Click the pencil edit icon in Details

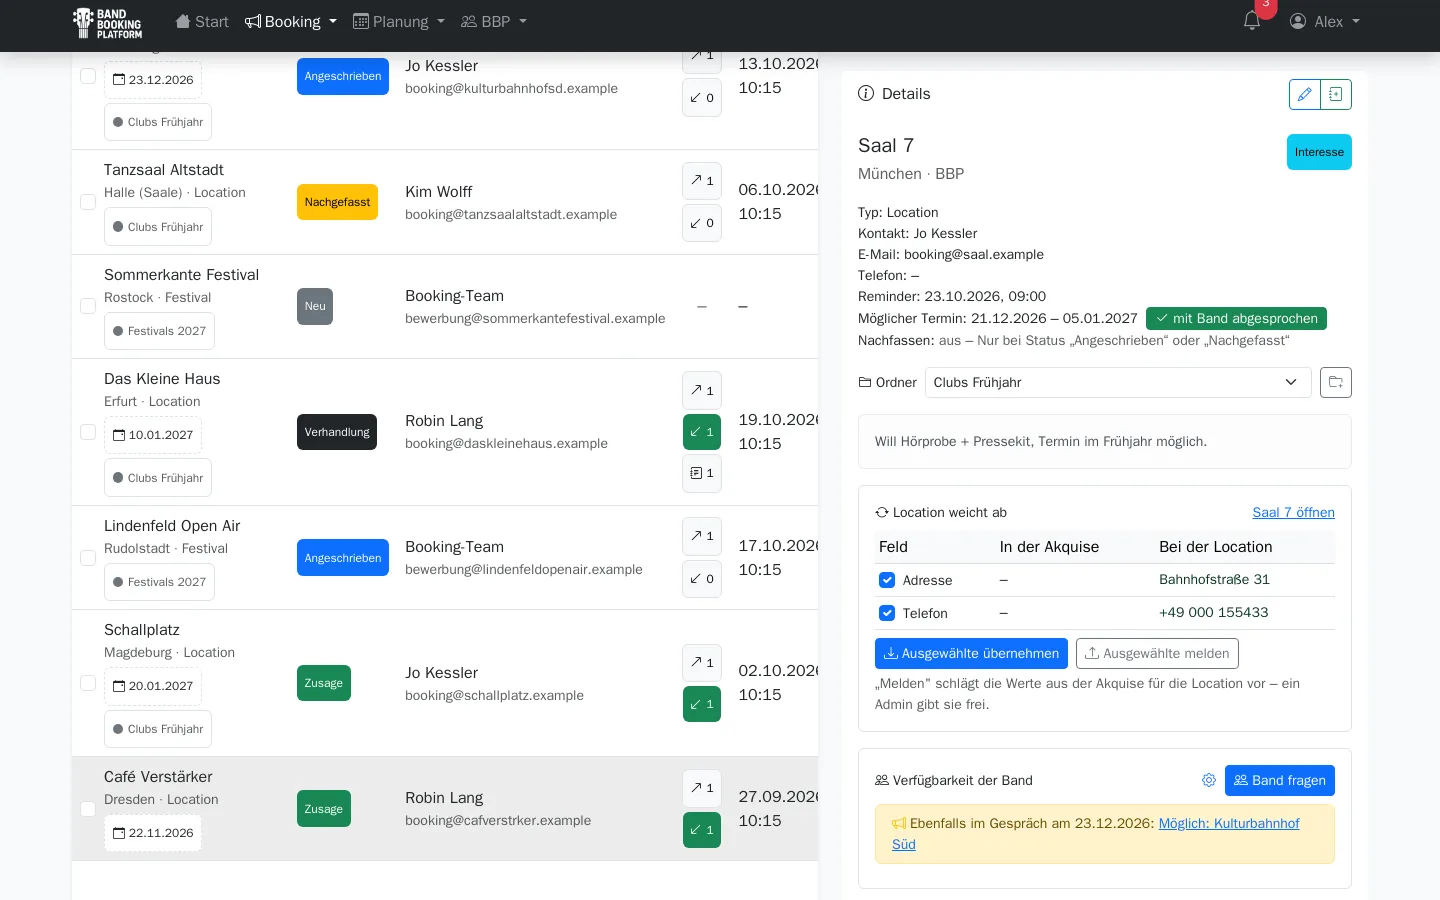coord(1305,94)
